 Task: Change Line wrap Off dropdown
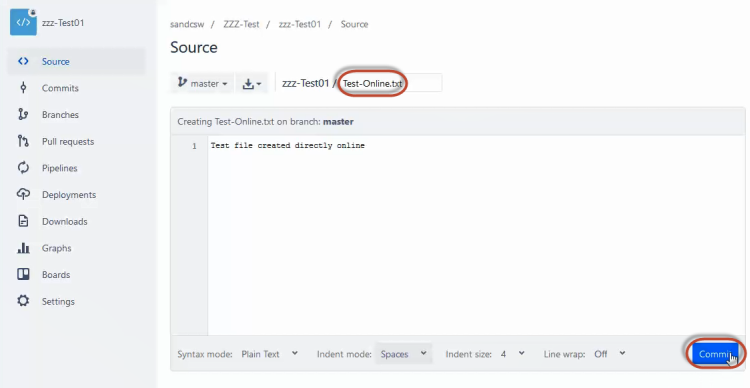tap(609, 354)
